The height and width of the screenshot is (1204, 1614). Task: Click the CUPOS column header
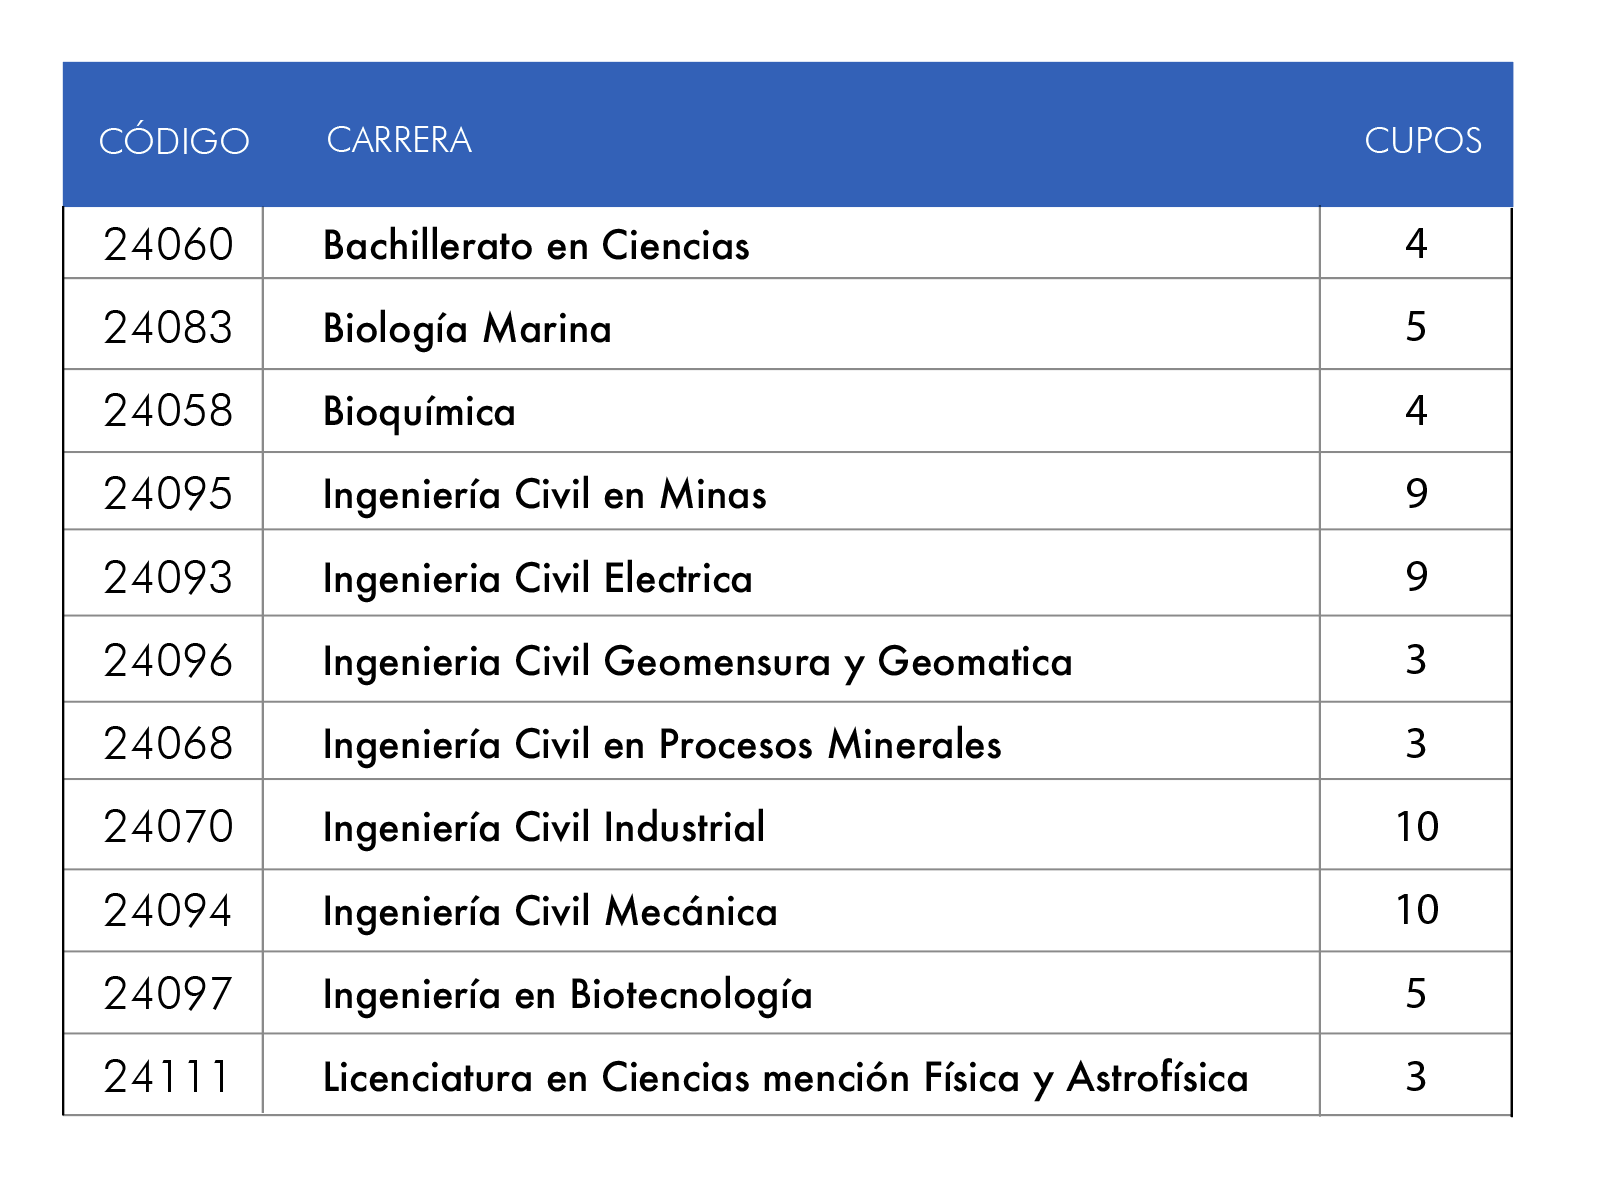[x=1423, y=140]
